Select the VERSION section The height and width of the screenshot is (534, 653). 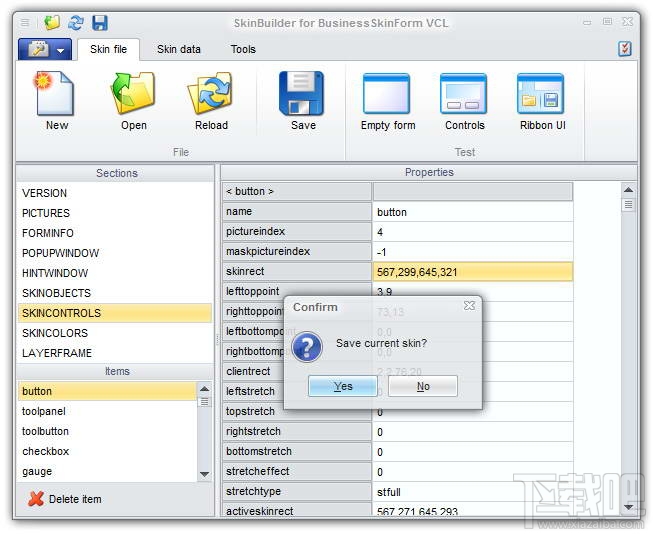(x=115, y=193)
